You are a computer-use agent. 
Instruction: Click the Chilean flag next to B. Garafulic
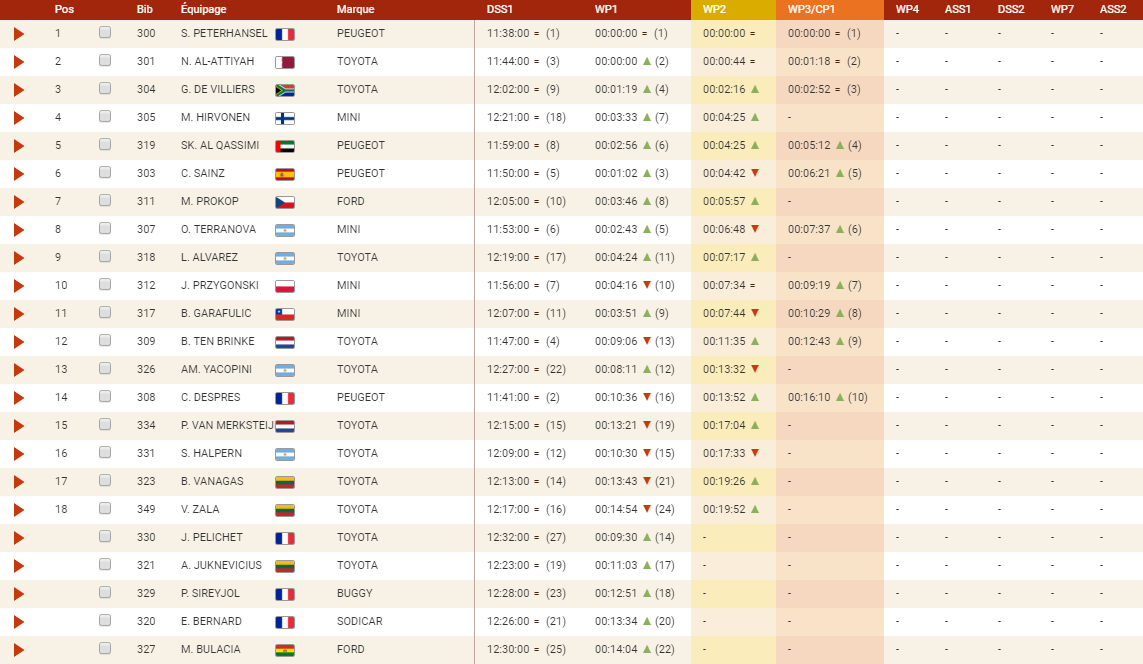[x=284, y=314]
